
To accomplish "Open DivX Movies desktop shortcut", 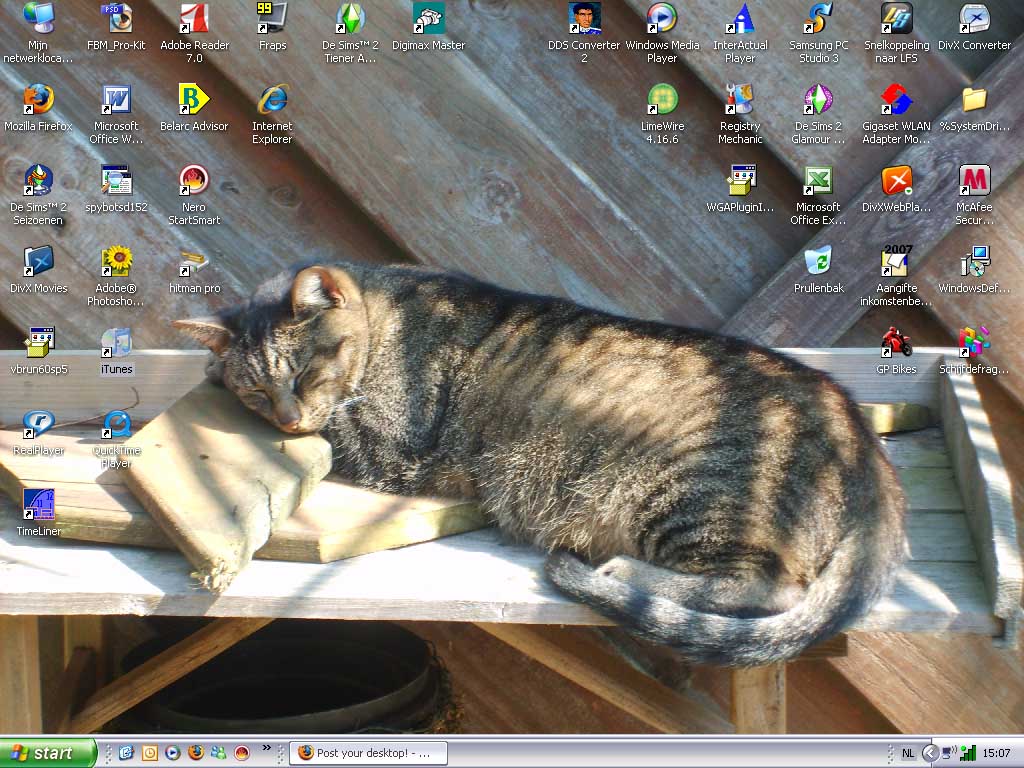I will pos(38,270).
